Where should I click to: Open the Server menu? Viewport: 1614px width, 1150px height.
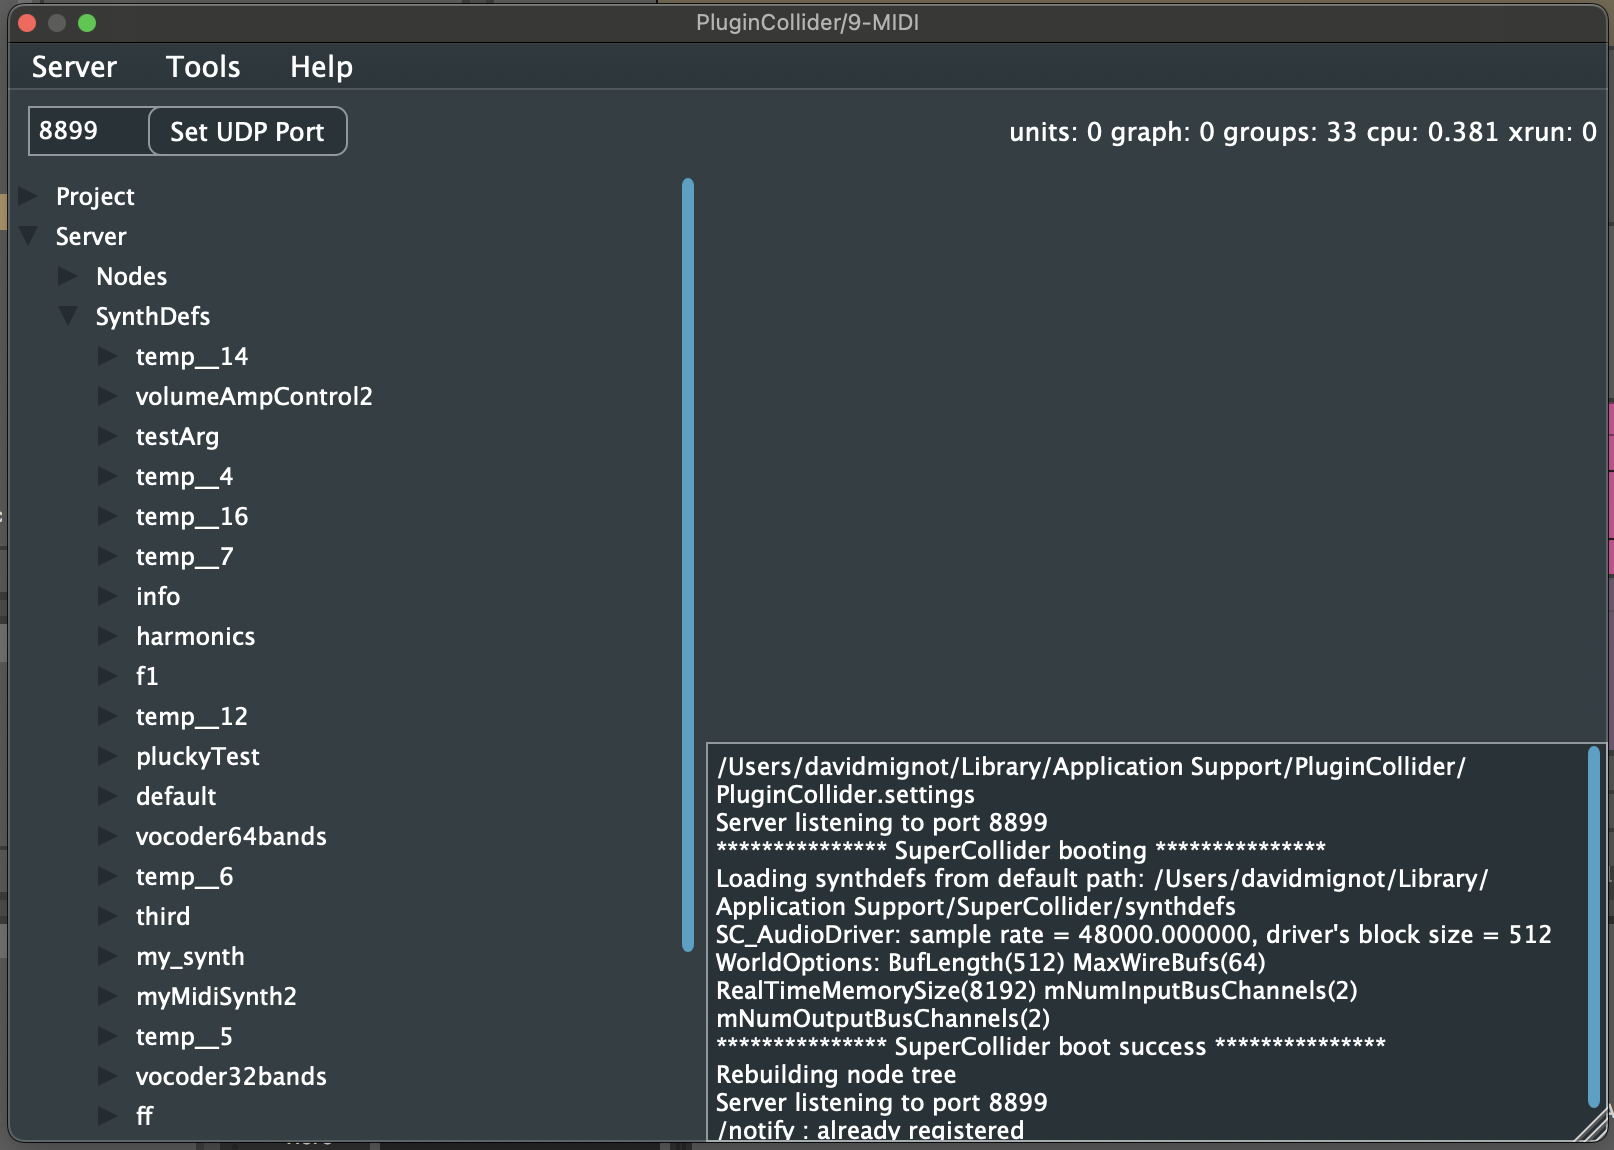[74, 67]
